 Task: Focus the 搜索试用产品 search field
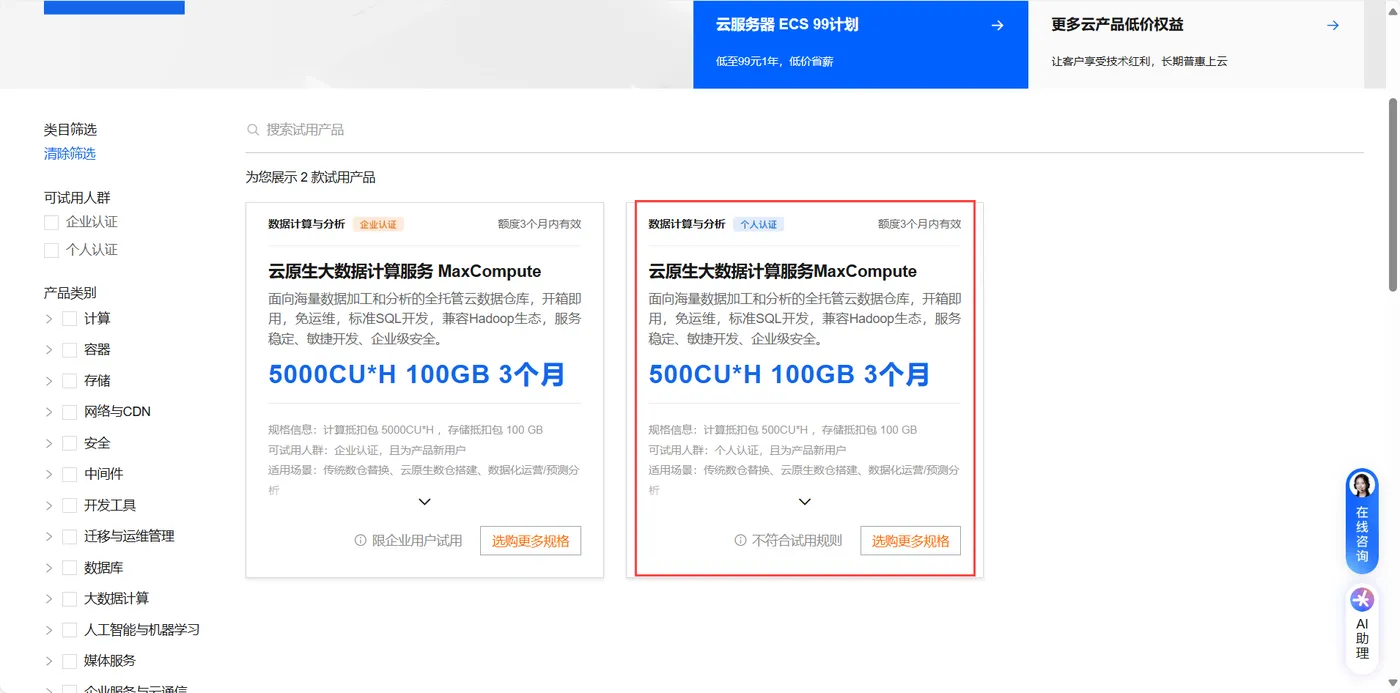pyautogui.click(x=805, y=130)
